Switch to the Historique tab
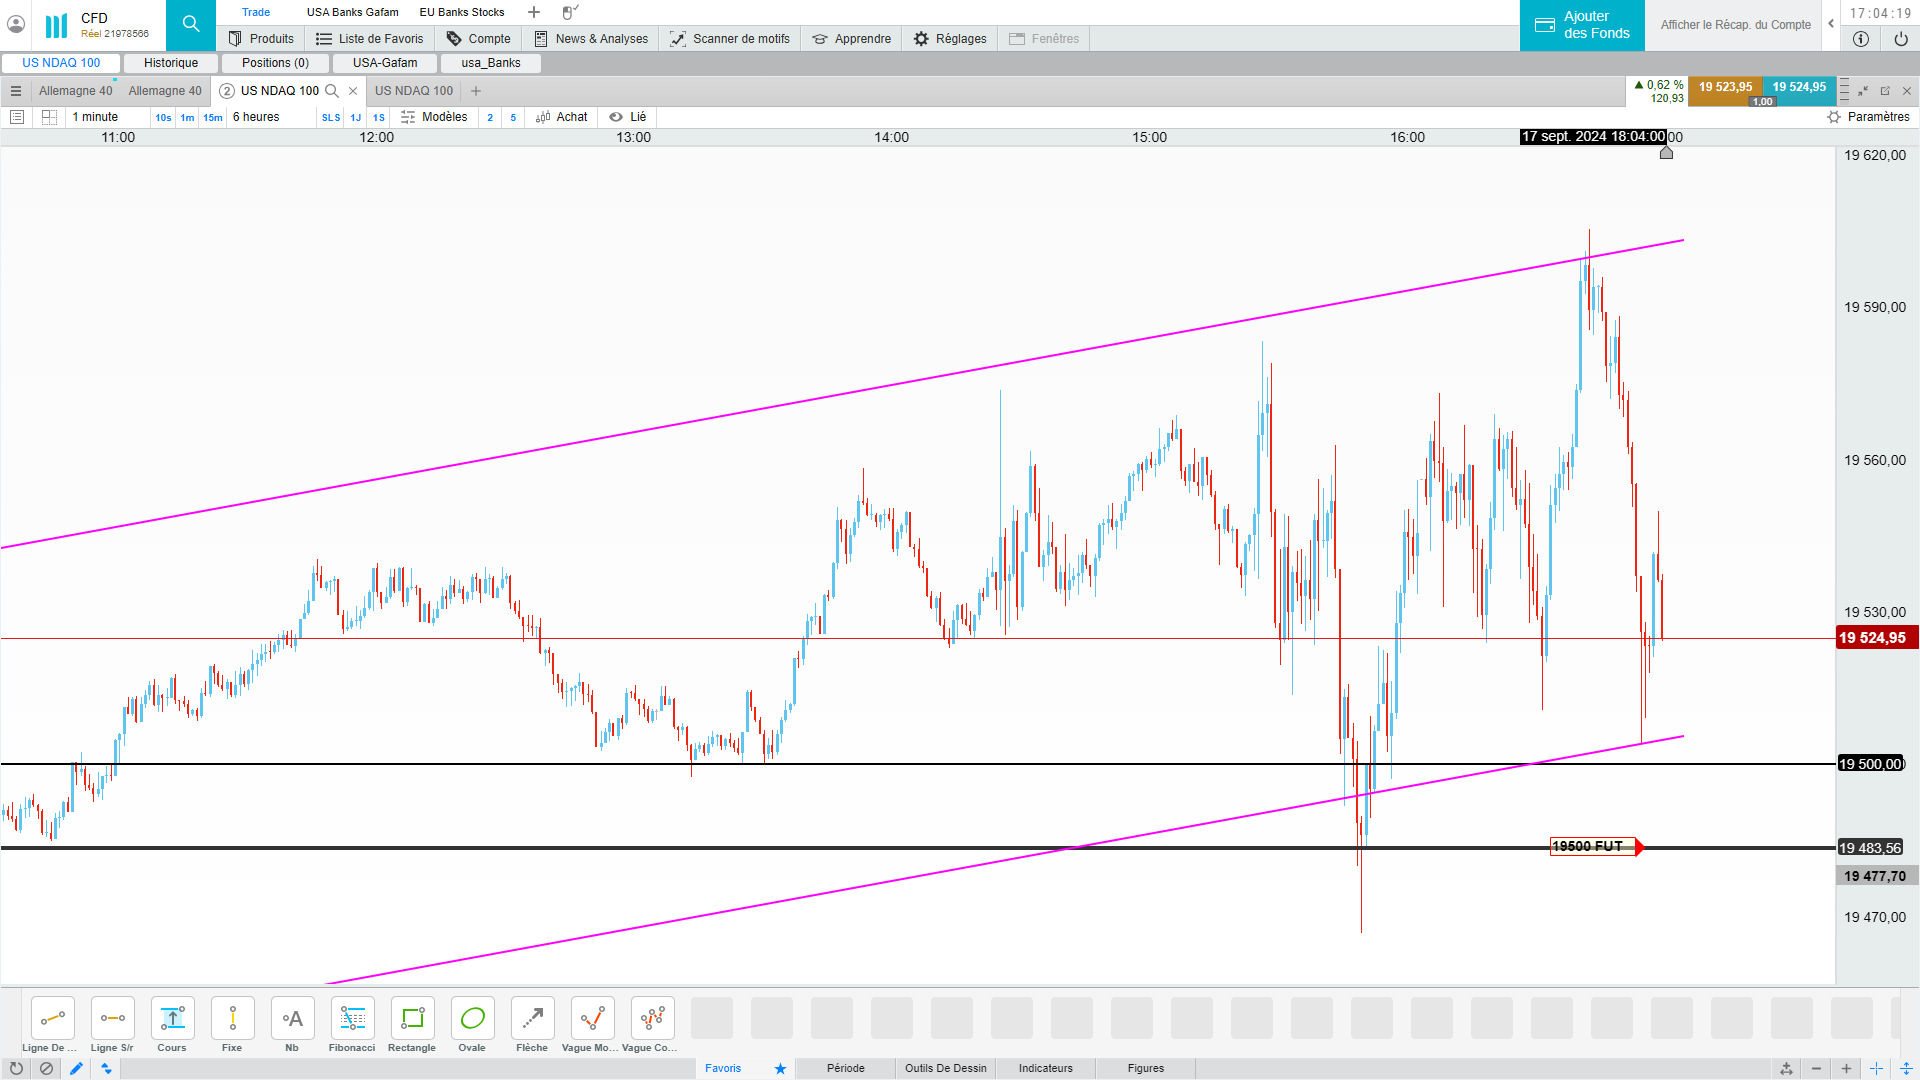The height and width of the screenshot is (1080, 1920). [x=171, y=63]
